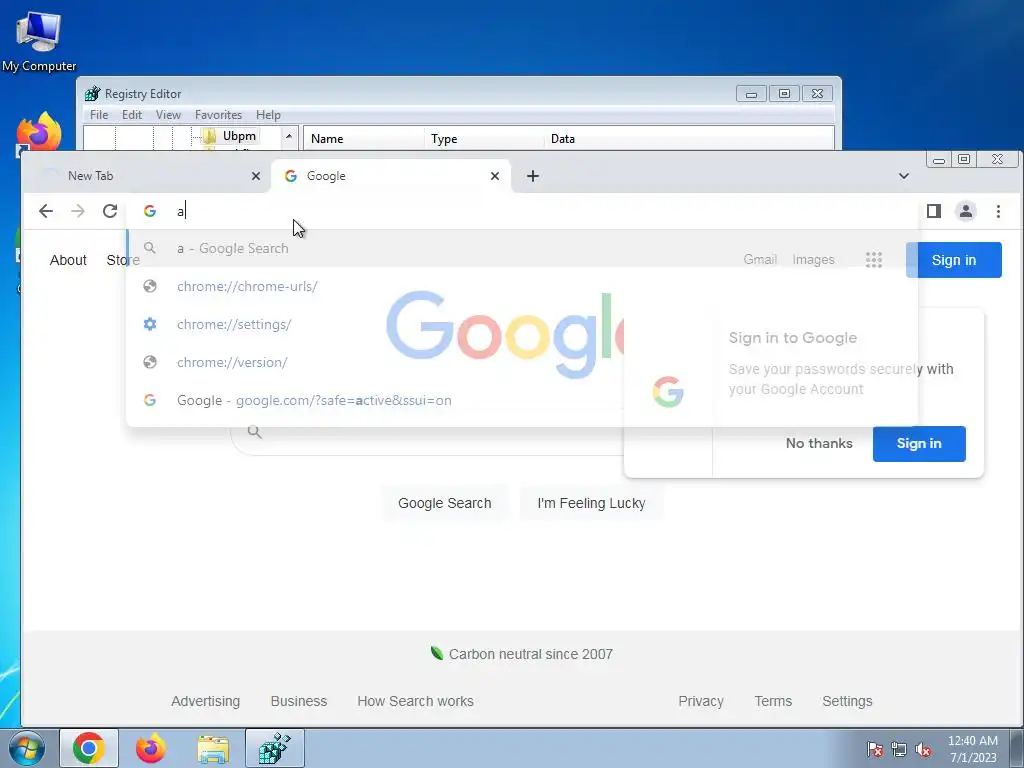Open the Google apps grid icon
Image resolution: width=1024 pixels, height=768 pixels.
click(x=873, y=259)
